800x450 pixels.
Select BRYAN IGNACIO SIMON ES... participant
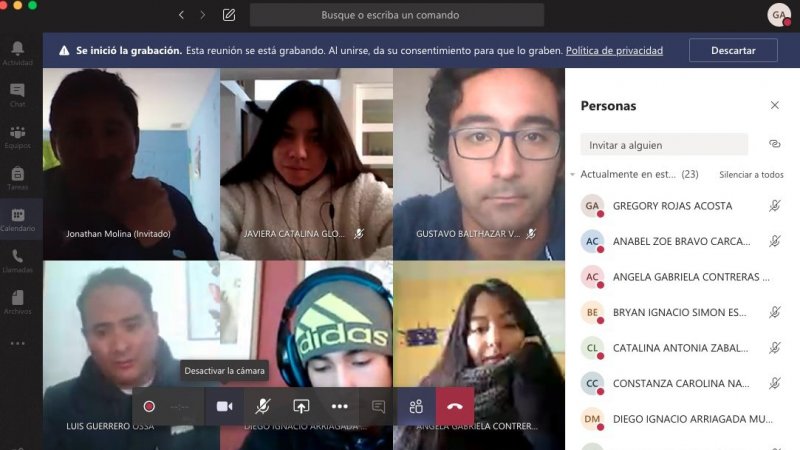682,312
